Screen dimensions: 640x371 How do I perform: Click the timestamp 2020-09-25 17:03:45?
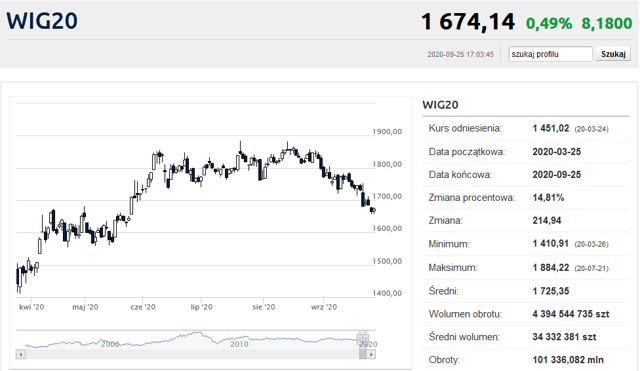pyautogui.click(x=460, y=54)
